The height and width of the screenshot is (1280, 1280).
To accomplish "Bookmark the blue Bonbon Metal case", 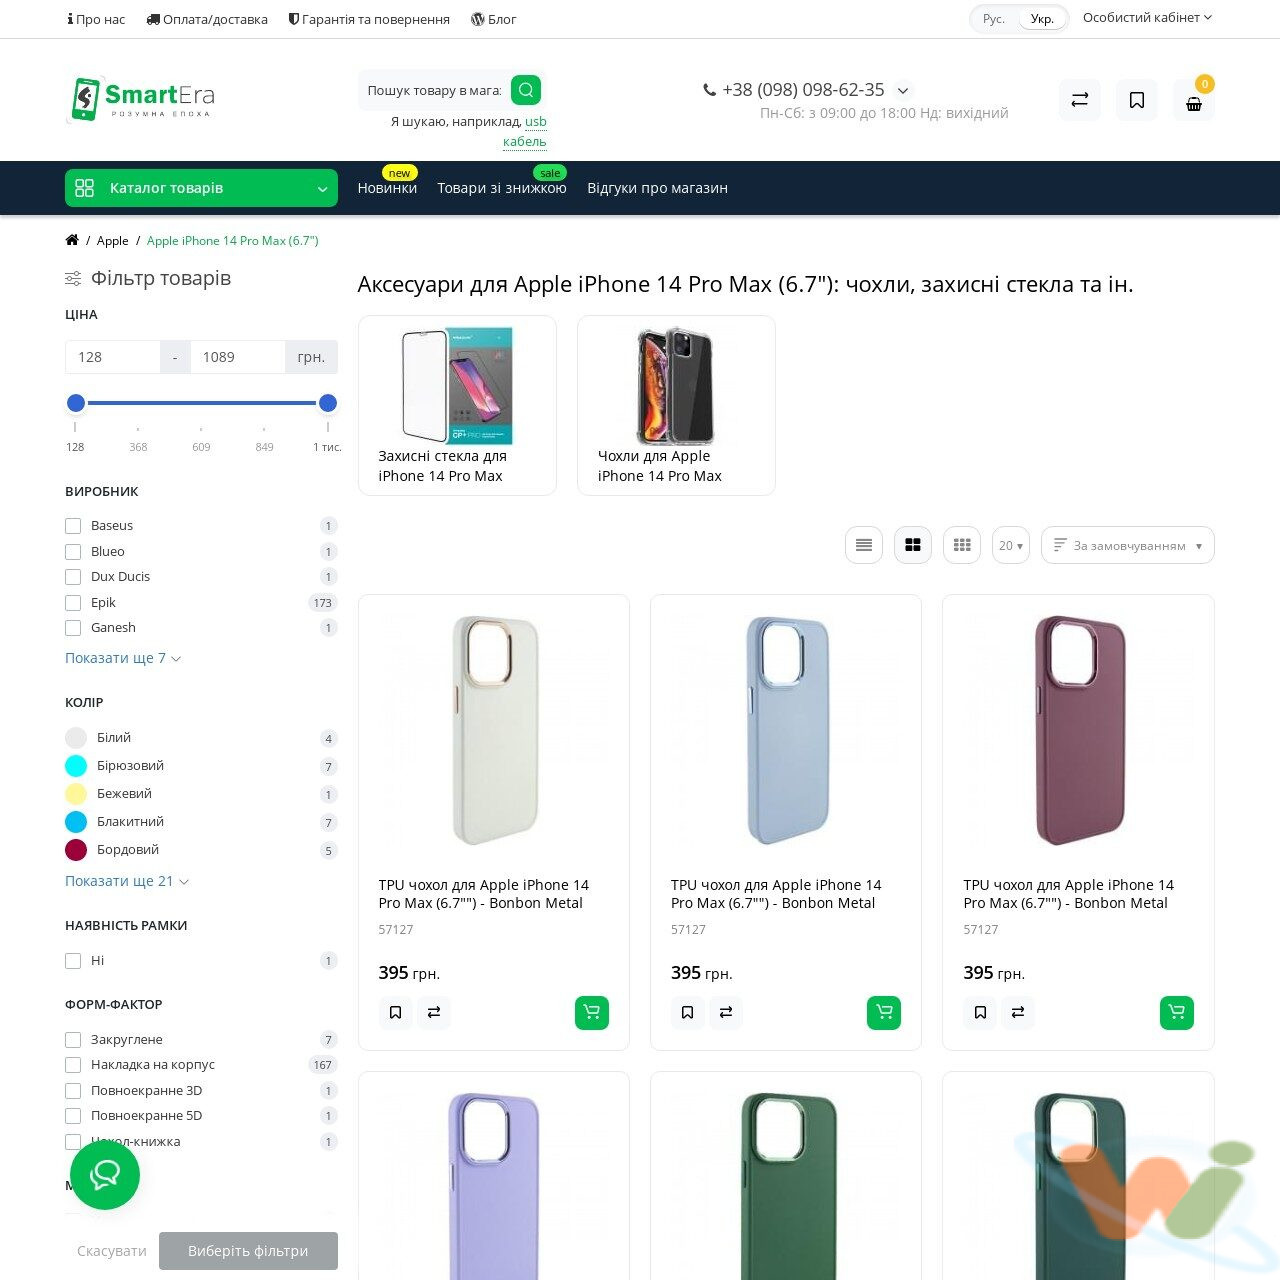I will coord(688,1012).
